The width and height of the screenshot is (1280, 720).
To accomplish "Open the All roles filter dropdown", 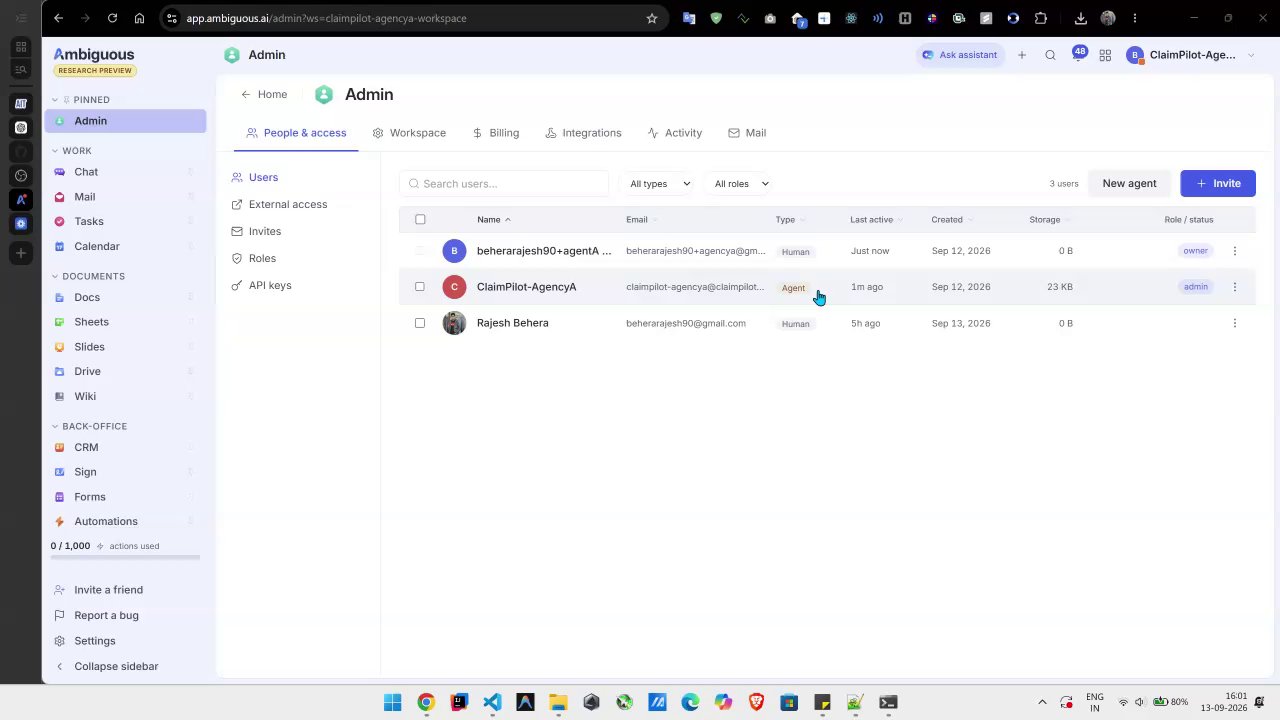I will point(741,184).
